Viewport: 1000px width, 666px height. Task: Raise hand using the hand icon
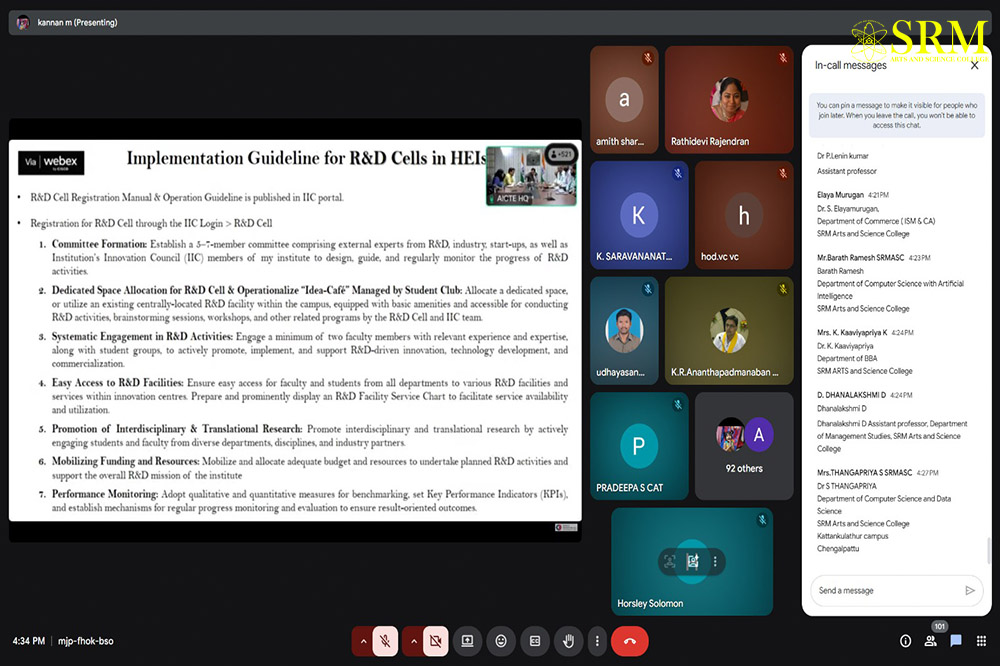[x=569, y=641]
